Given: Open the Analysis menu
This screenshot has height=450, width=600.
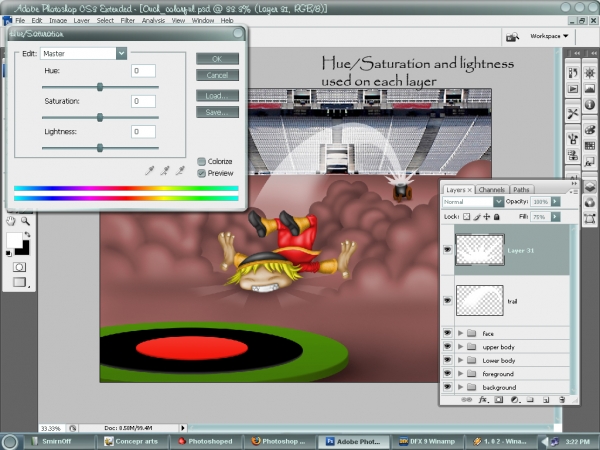Looking at the screenshot, I should click(153, 20).
